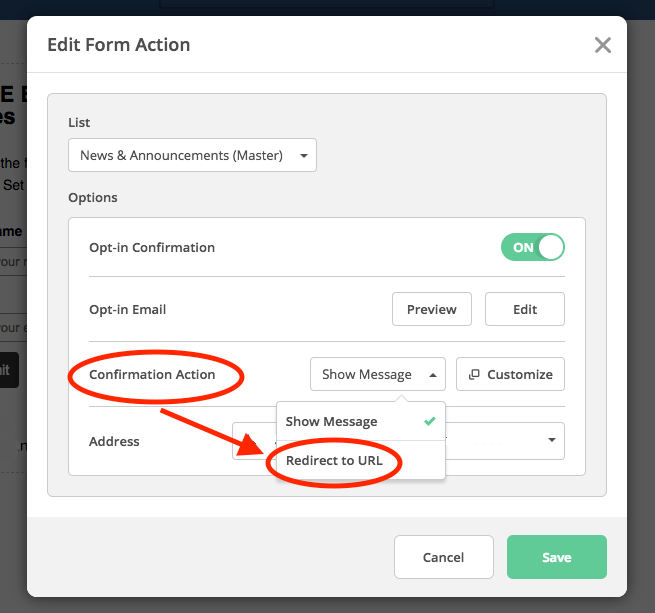Save the form action settings

tap(556, 557)
